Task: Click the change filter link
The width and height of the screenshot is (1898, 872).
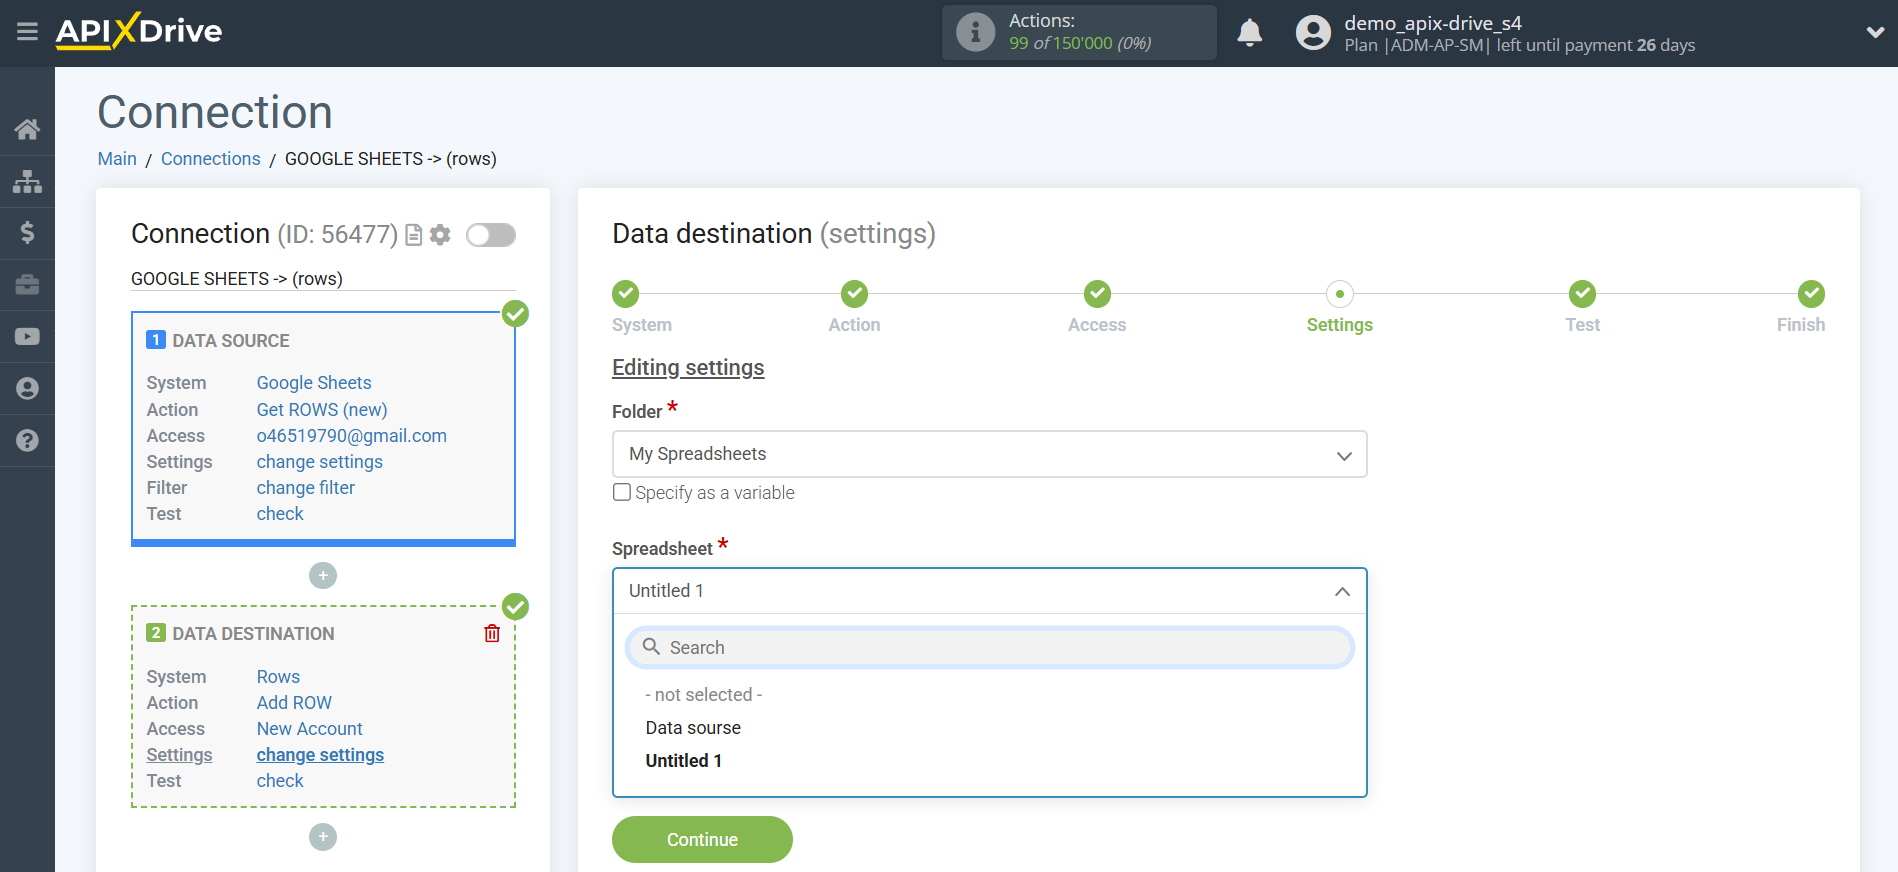Action: pyautogui.click(x=306, y=488)
